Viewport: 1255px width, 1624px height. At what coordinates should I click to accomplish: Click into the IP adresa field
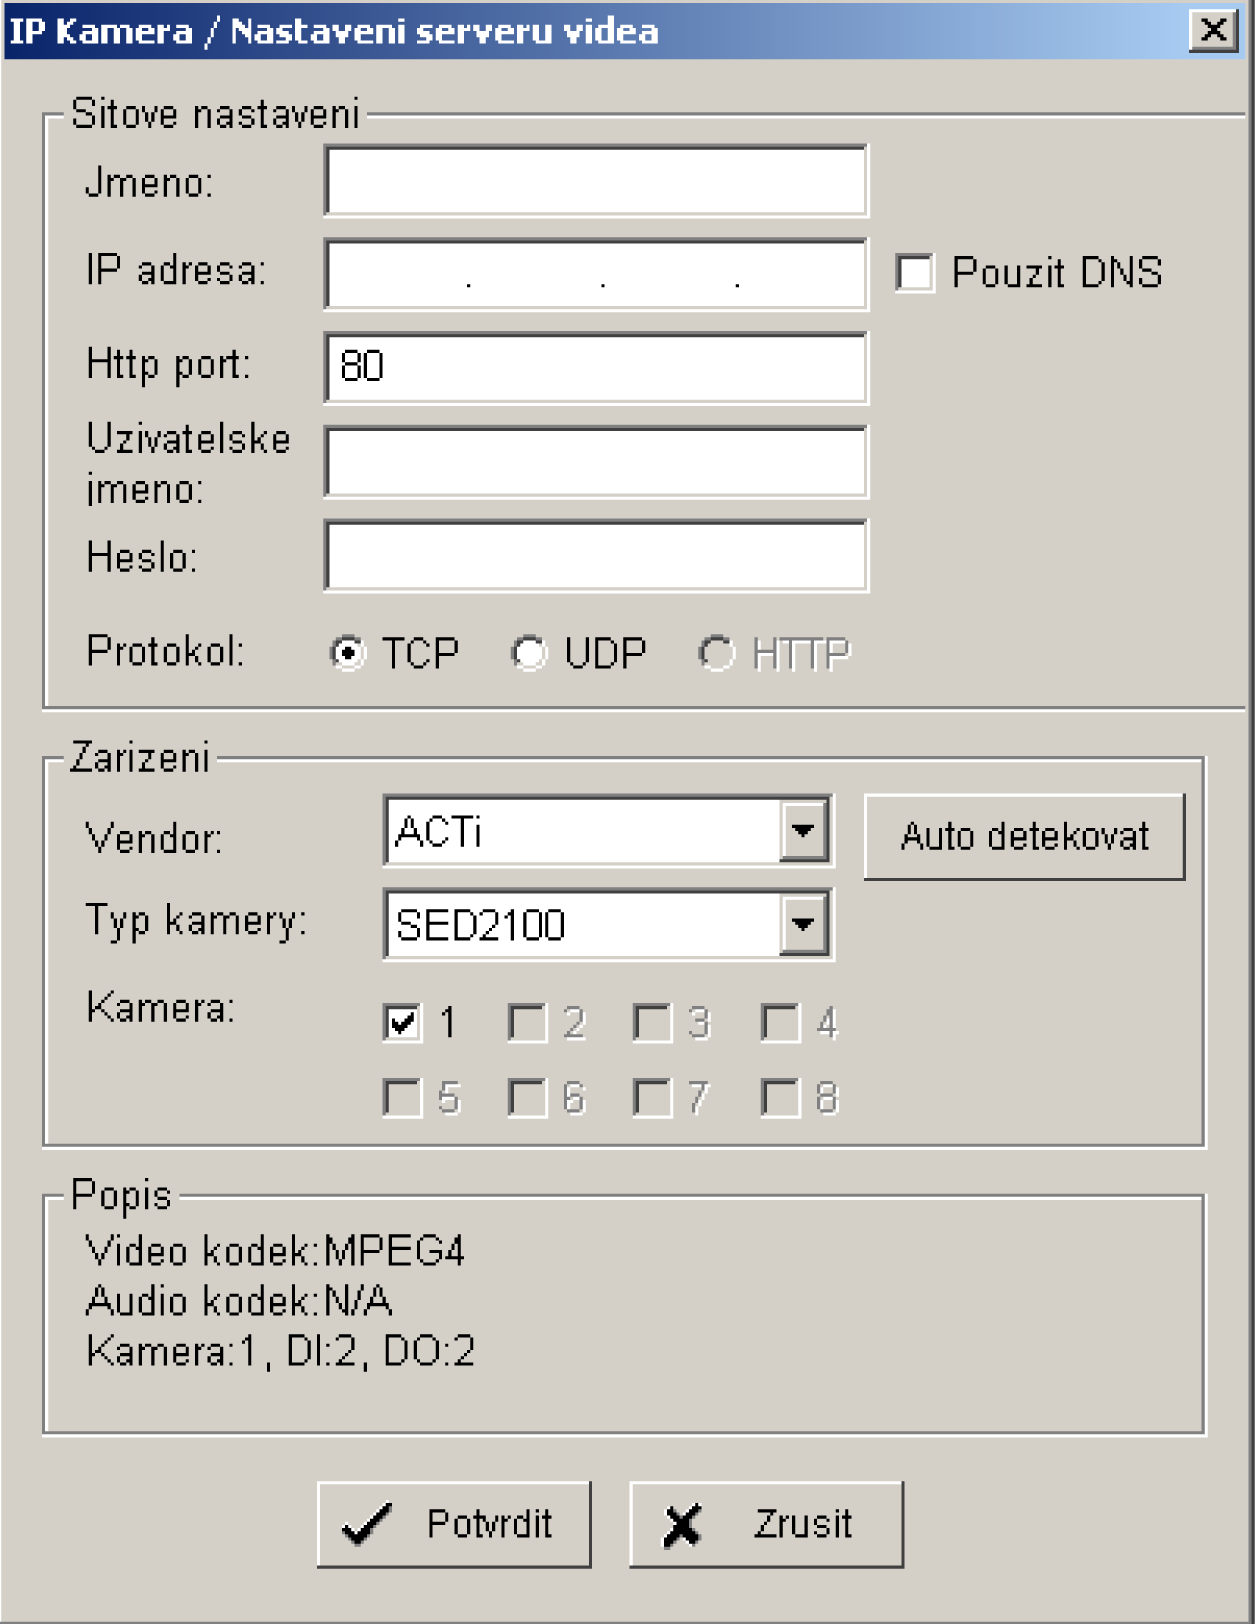point(596,273)
